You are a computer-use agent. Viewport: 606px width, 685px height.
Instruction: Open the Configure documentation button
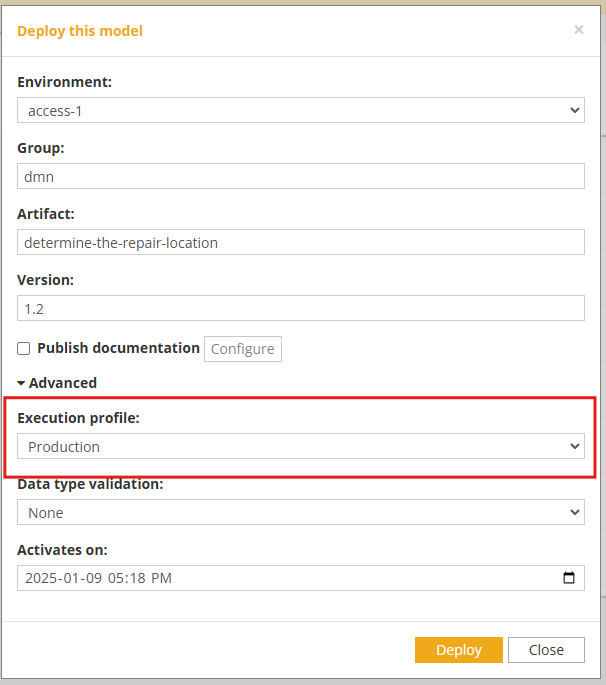coord(243,349)
